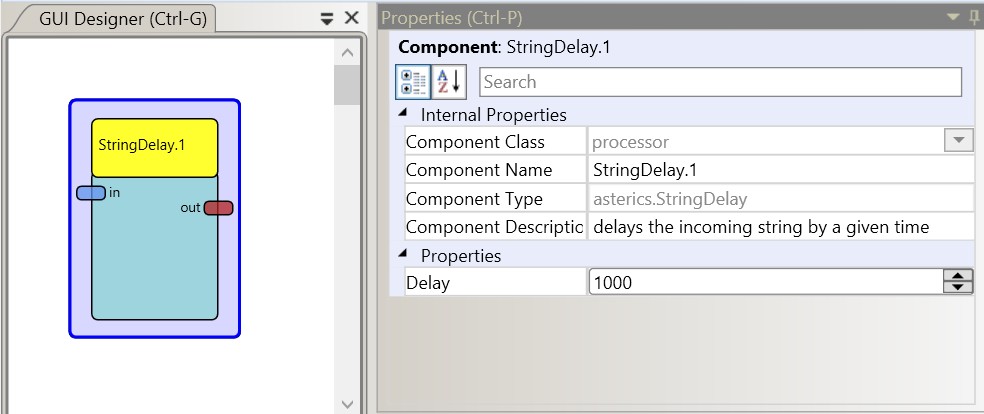Increase the Delay value with up arrow

958,277
